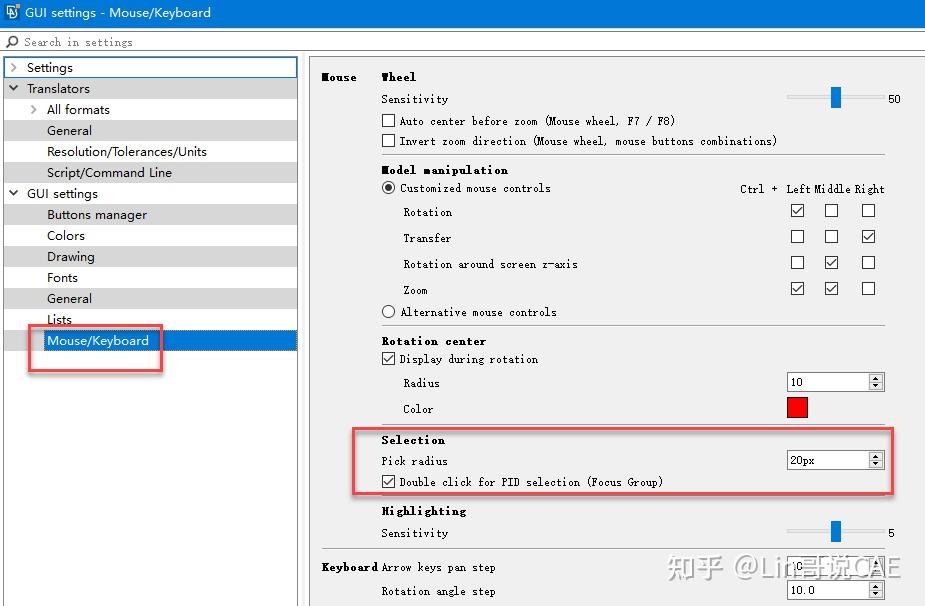Viewport: 925px width, 606px height.
Task: Collapse the Translators section
Action: point(12,88)
